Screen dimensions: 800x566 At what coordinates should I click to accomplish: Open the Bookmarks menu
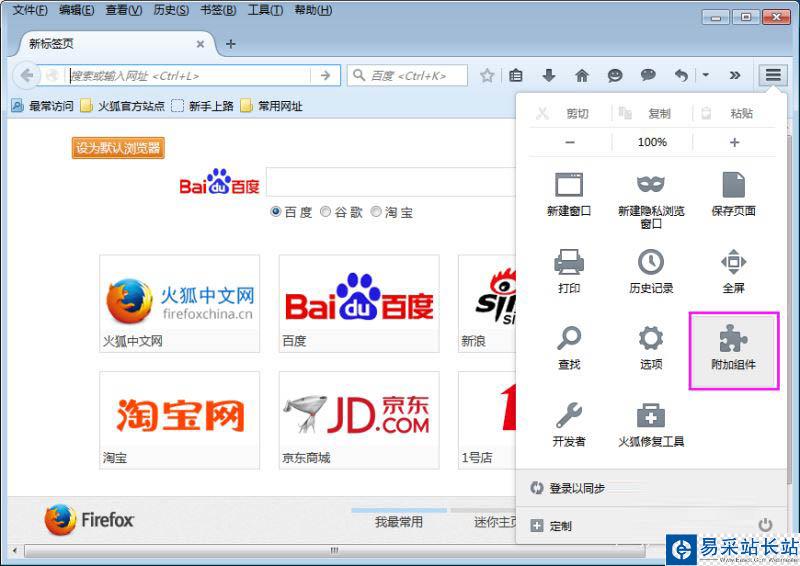(x=218, y=10)
